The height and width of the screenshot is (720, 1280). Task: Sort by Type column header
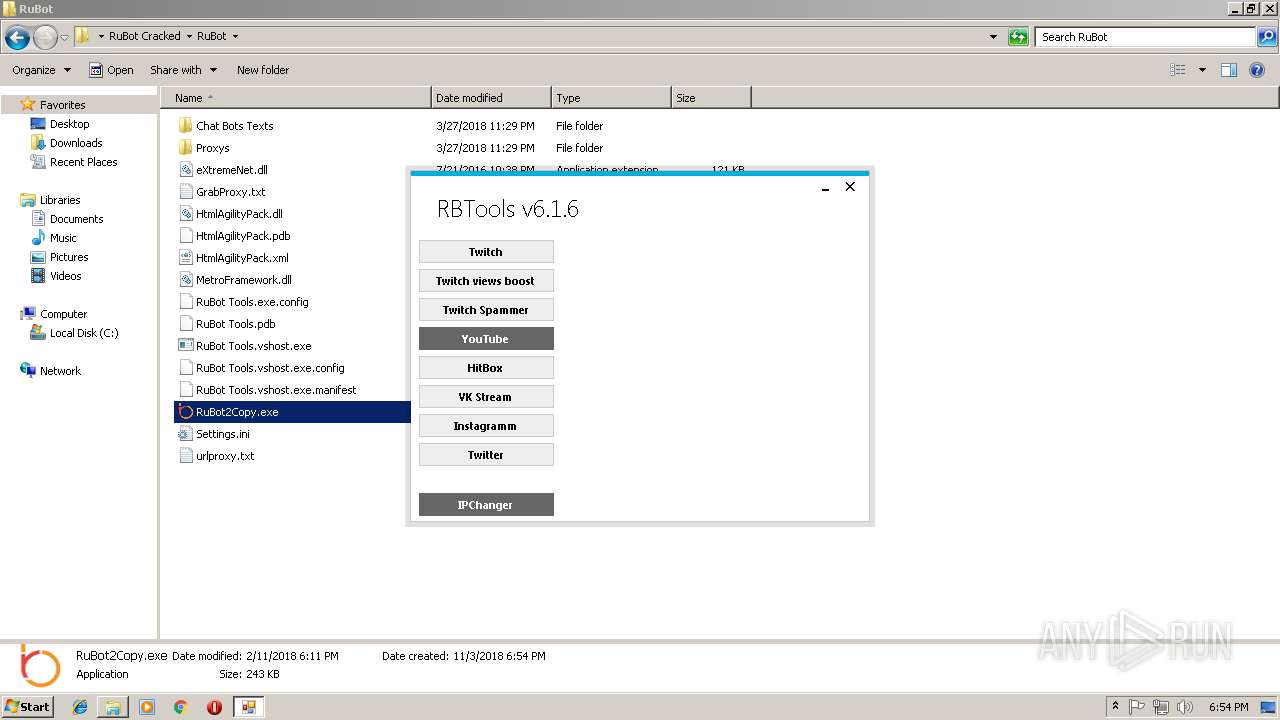(611, 98)
